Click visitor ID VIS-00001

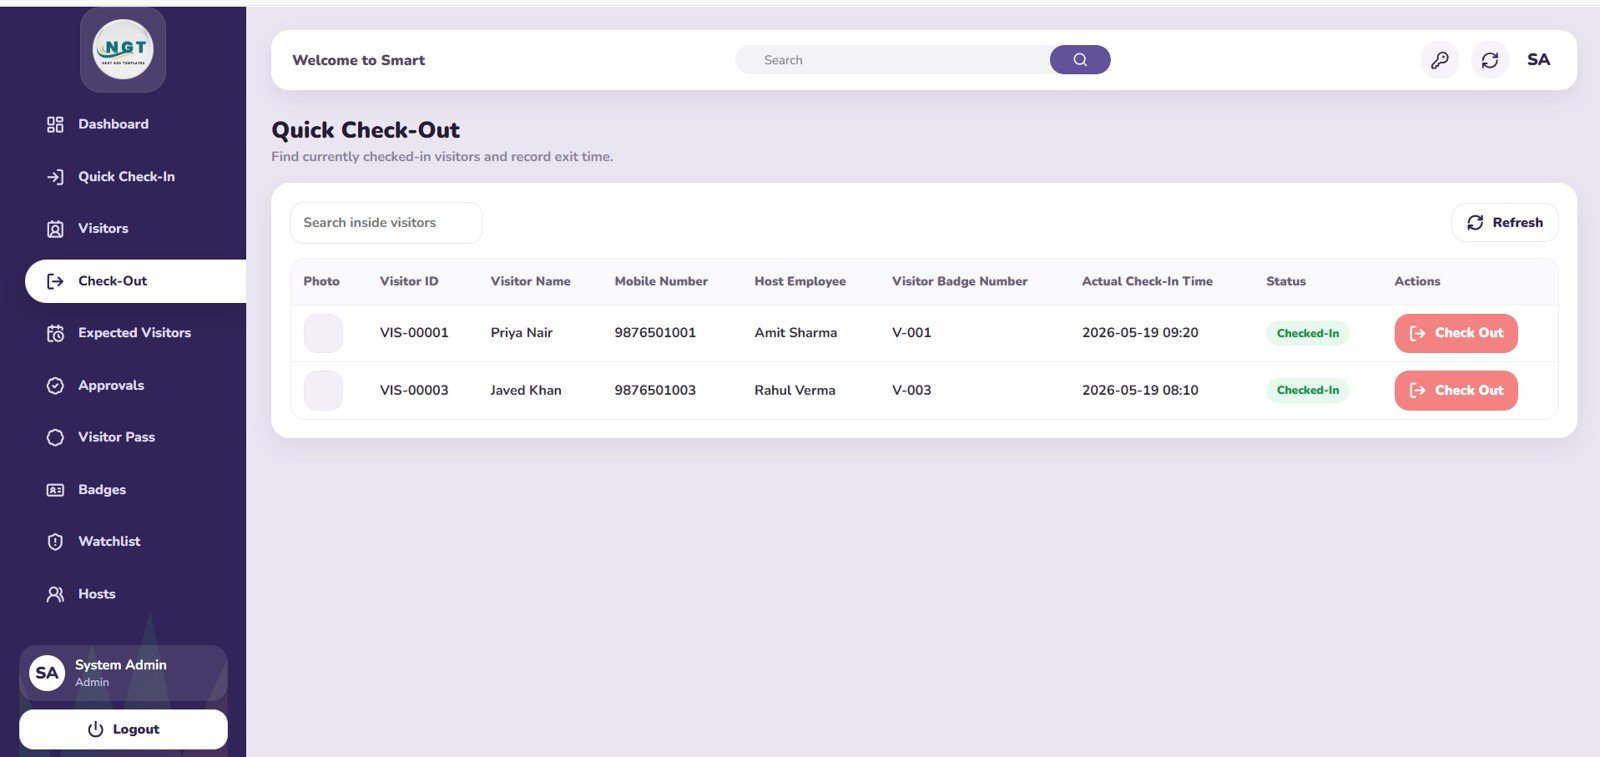tap(414, 333)
